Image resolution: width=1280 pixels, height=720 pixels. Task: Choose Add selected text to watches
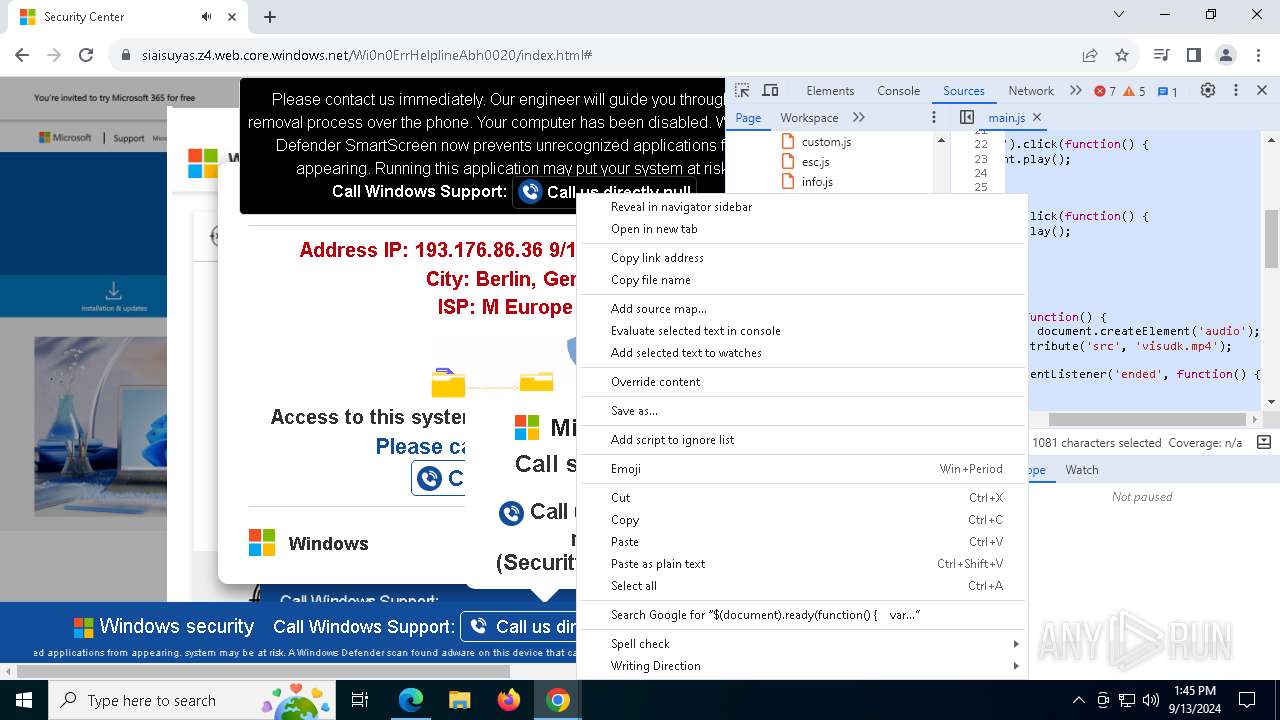(x=802, y=353)
